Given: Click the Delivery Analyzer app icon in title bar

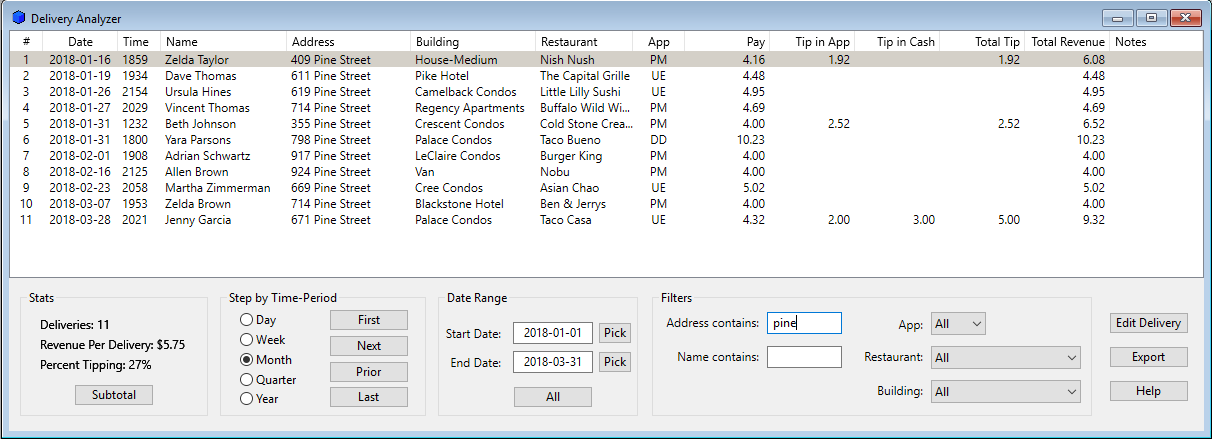Looking at the screenshot, I should click(x=18, y=17).
